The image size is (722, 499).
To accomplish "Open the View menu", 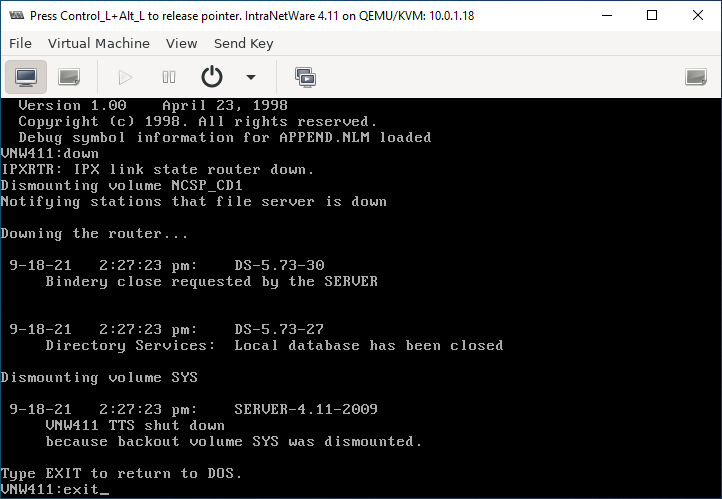I will pyautogui.click(x=181, y=43).
